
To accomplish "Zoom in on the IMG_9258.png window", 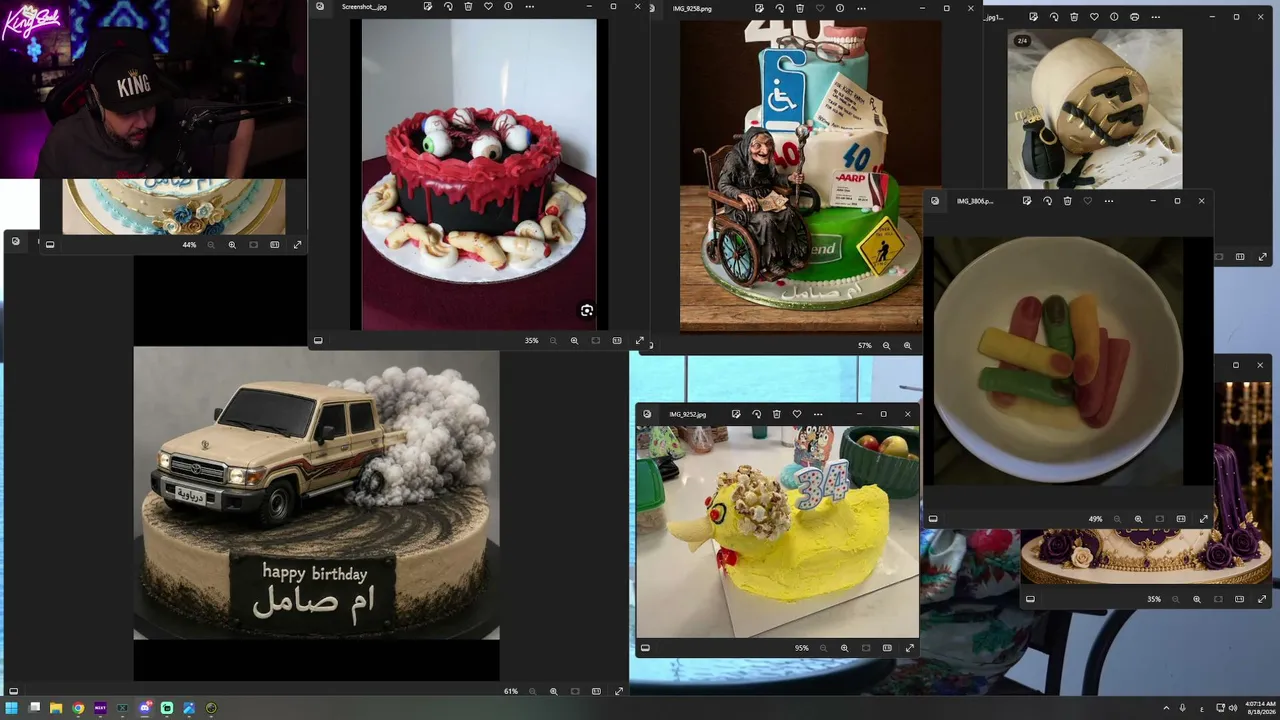I will [907, 346].
